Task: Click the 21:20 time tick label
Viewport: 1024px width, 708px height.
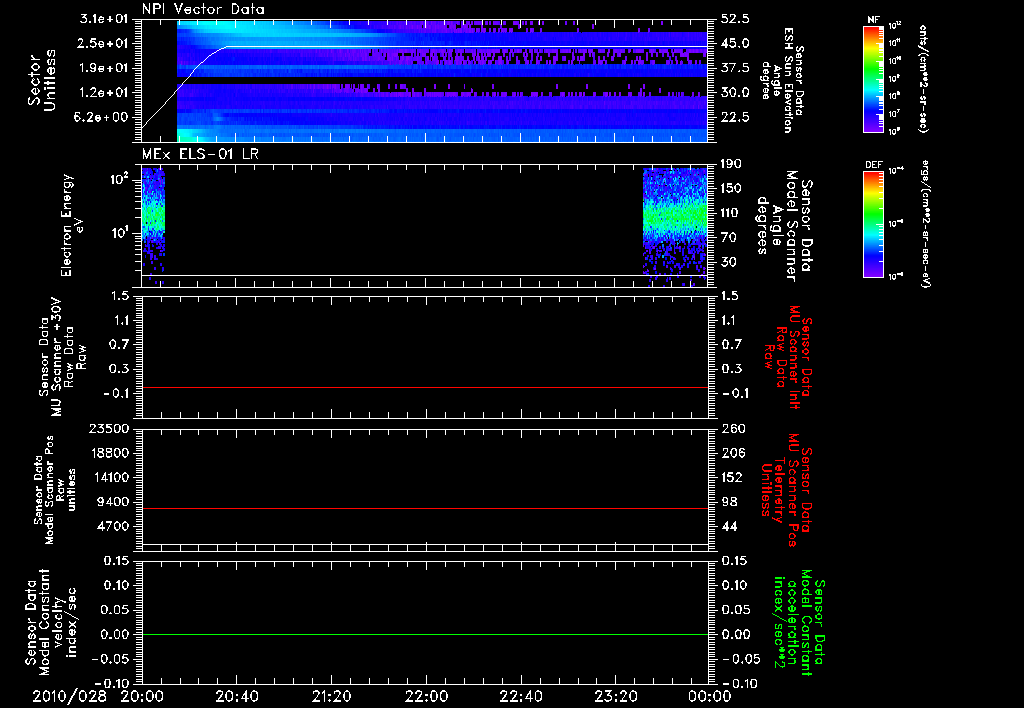Action: 332,697
